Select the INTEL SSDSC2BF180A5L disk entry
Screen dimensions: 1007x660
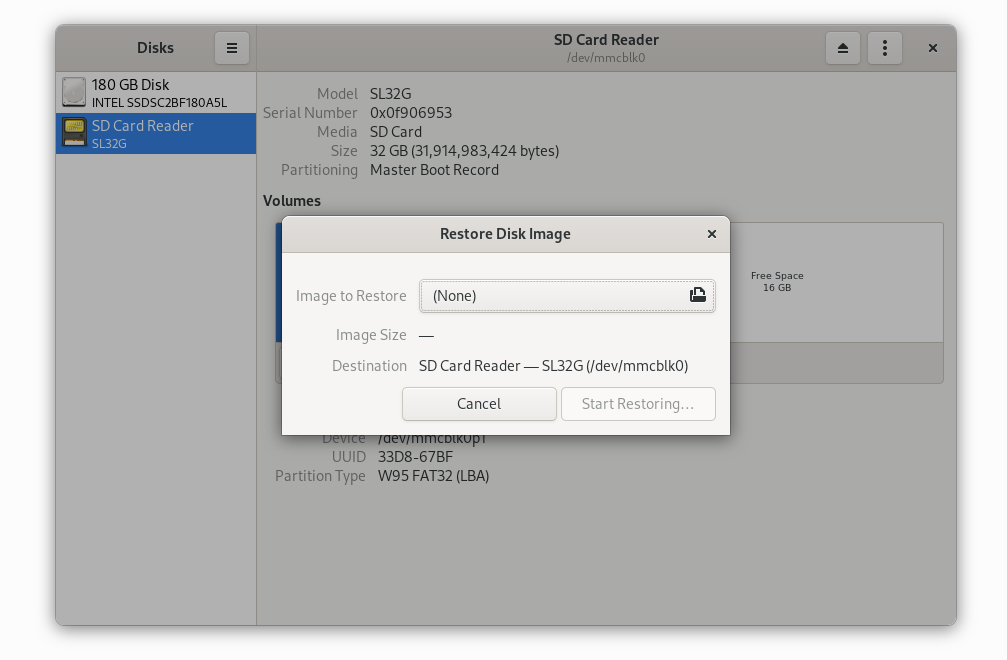155,92
